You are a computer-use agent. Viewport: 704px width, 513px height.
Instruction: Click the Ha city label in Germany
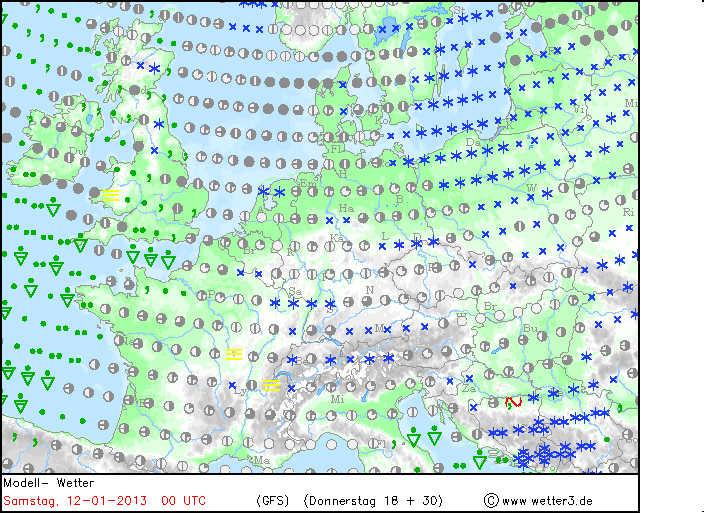tap(346, 209)
